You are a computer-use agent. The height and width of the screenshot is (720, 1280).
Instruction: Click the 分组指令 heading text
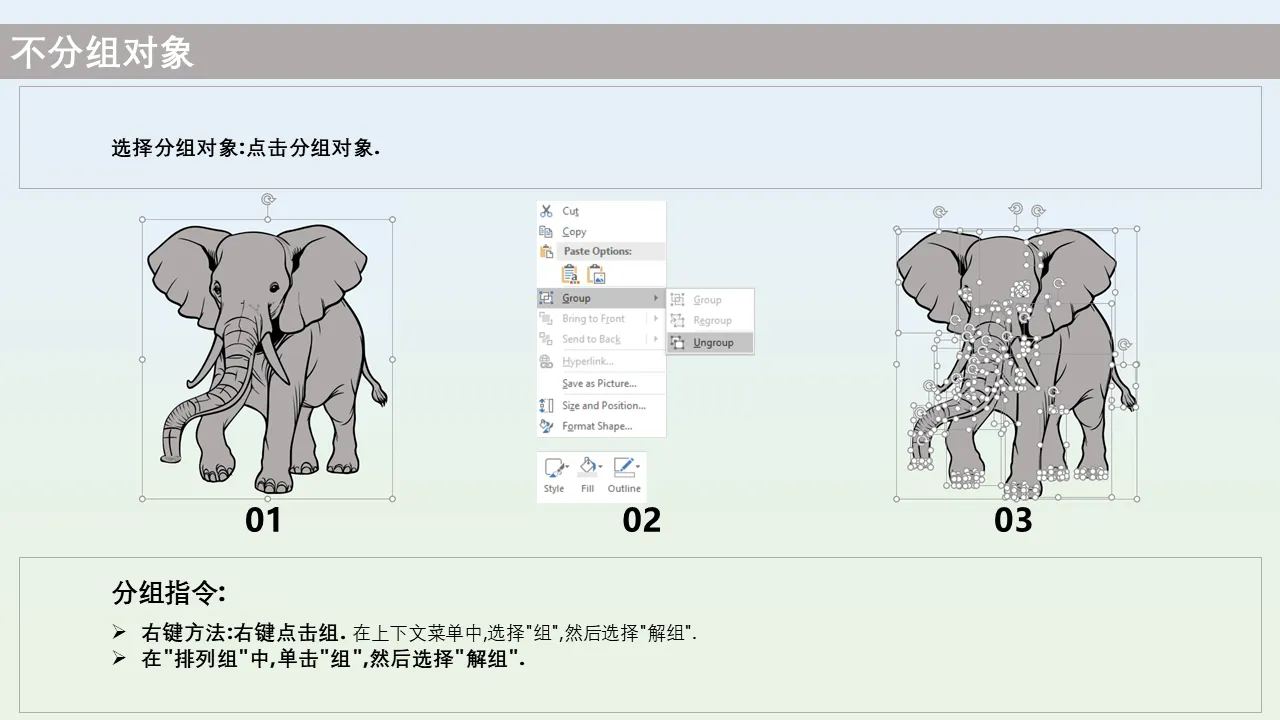coord(169,592)
